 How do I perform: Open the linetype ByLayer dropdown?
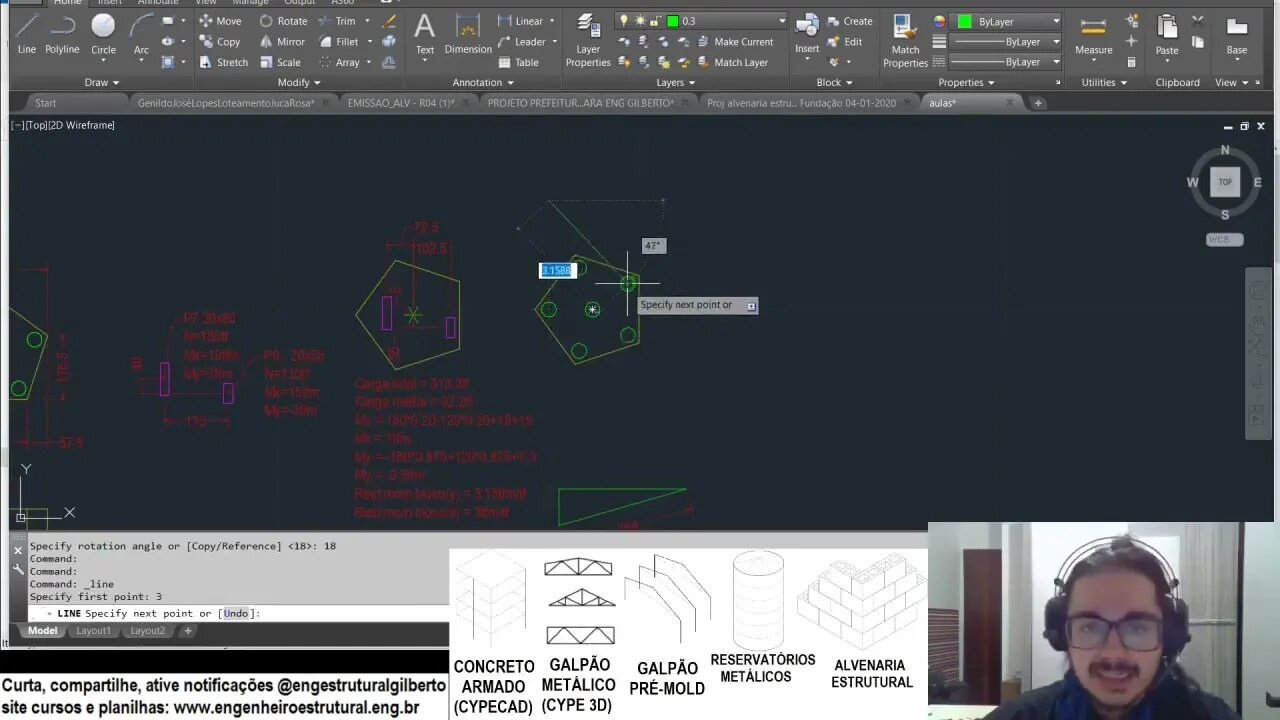click(1056, 62)
